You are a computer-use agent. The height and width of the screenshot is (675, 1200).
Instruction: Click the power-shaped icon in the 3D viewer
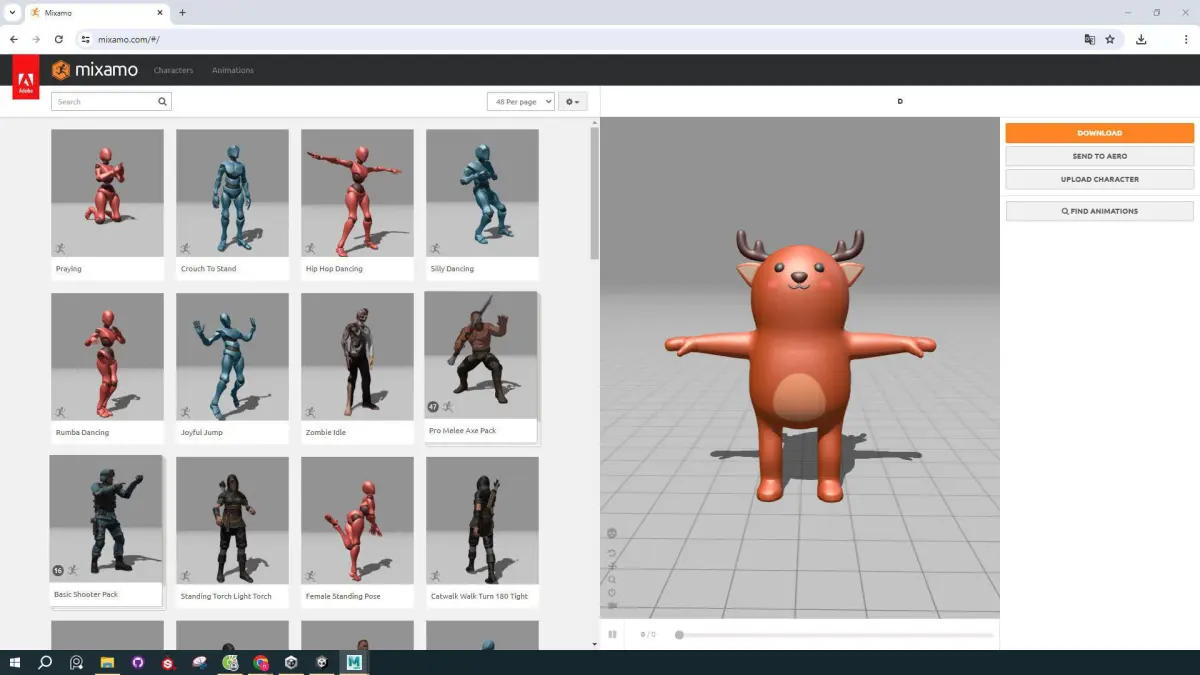[x=612, y=592]
